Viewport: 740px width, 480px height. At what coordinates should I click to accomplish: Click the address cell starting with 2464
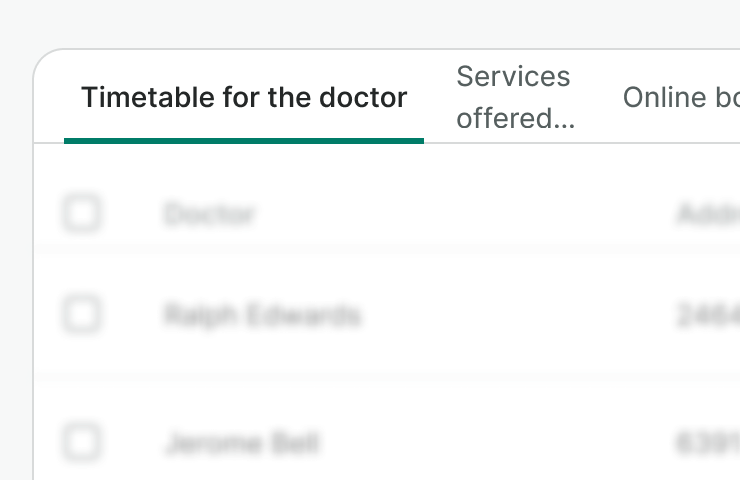(x=708, y=316)
